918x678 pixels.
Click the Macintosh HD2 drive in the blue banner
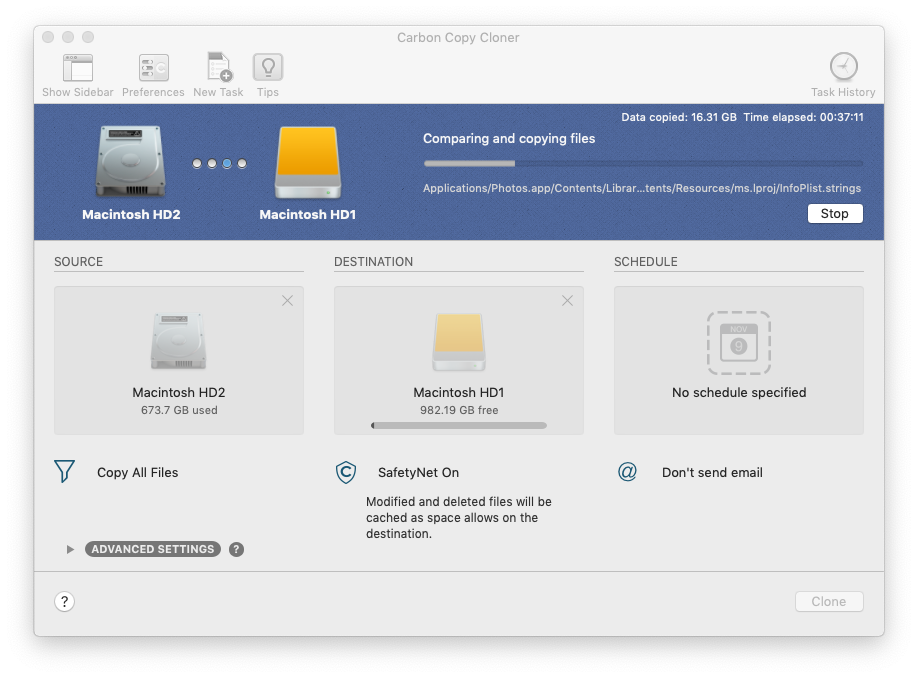coord(131,161)
